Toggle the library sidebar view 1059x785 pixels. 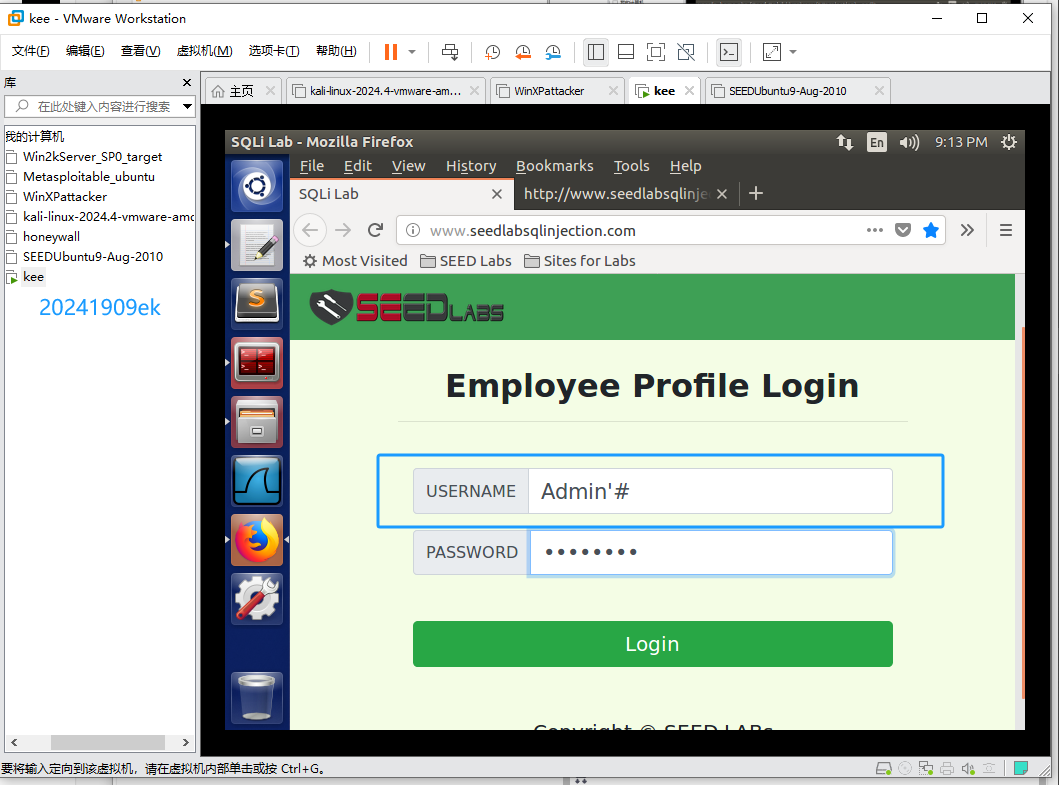pyautogui.click(x=596, y=52)
